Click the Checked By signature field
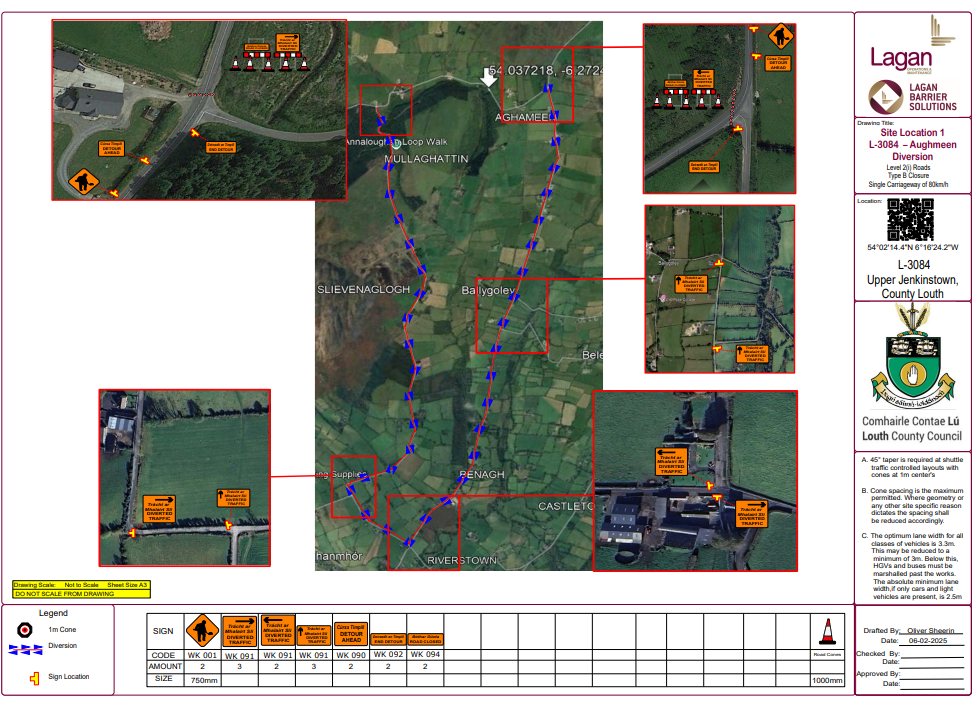Viewport: 979px width, 714px height. [x=932, y=657]
